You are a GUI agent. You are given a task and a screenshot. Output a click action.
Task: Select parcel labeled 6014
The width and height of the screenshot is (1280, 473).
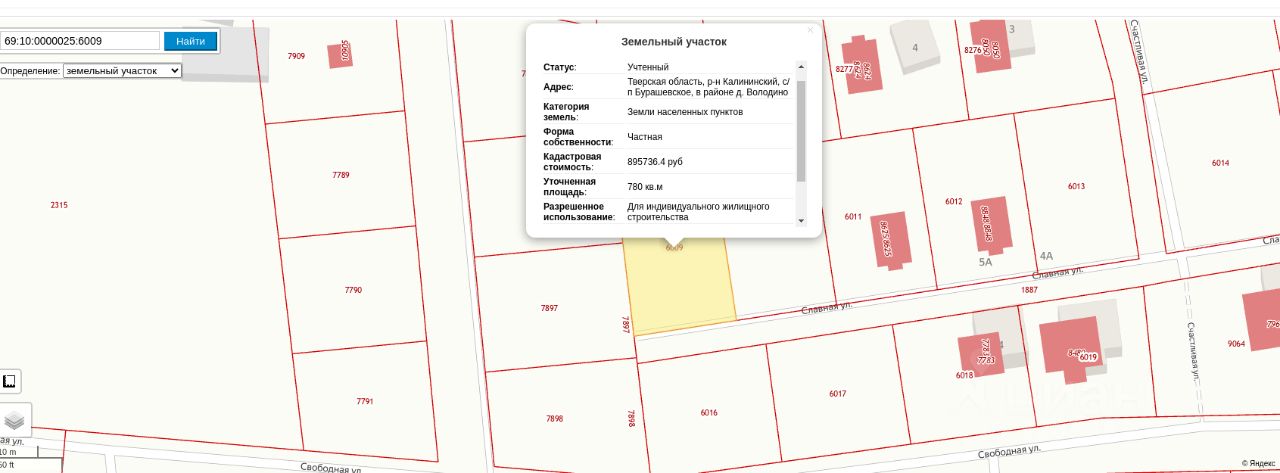coord(1220,162)
